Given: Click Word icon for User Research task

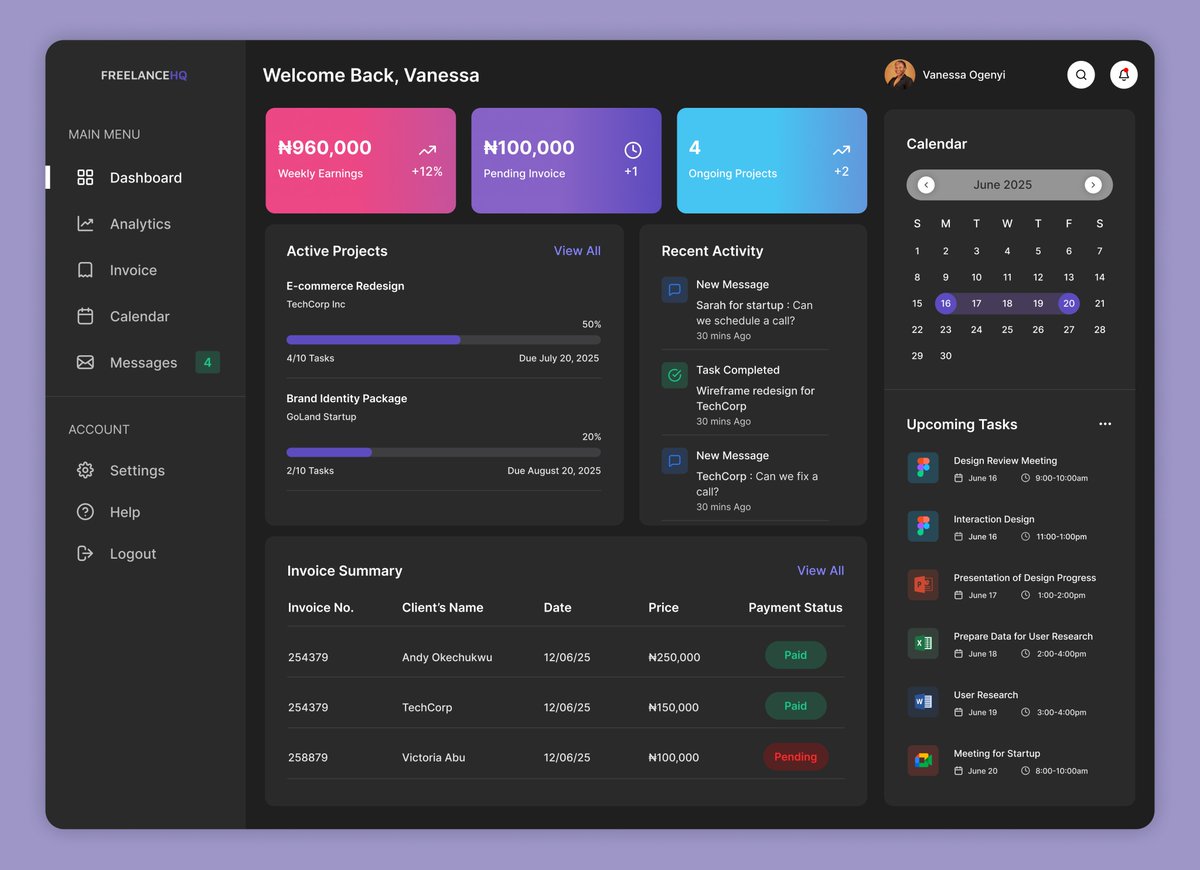Looking at the screenshot, I should [x=923, y=702].
